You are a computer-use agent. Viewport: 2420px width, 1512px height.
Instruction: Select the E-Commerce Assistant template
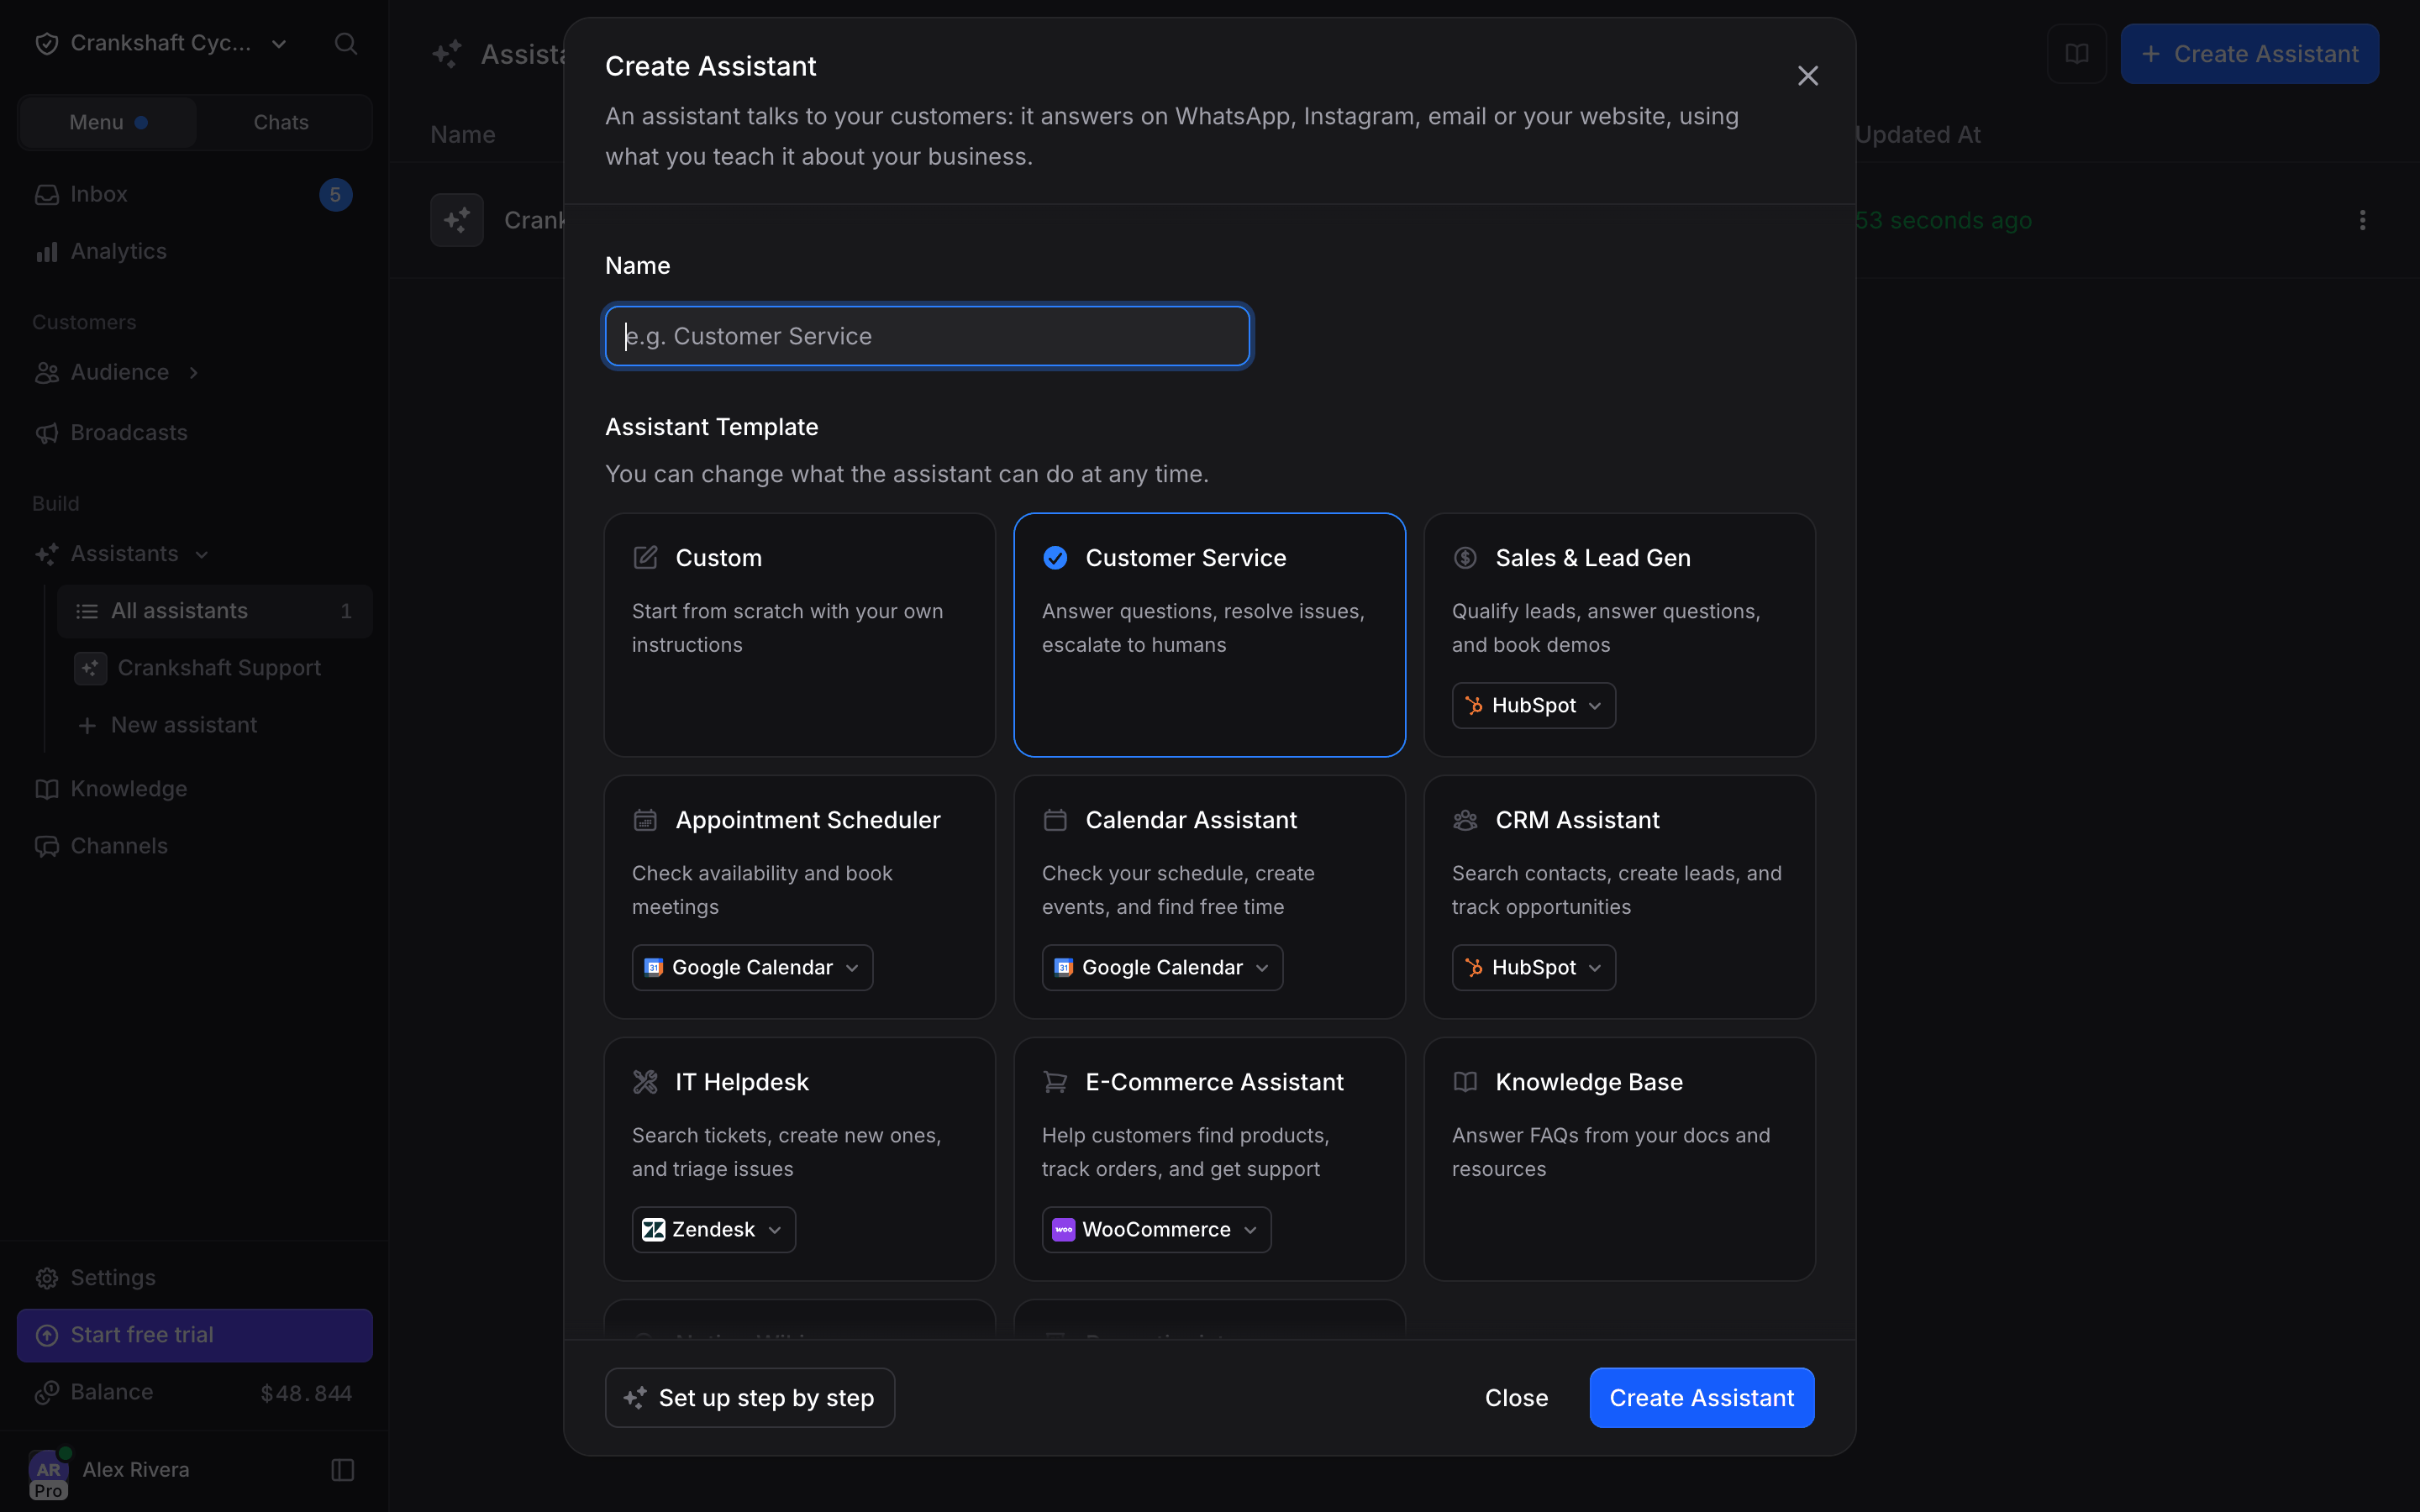click(x=1209, y=1159)
